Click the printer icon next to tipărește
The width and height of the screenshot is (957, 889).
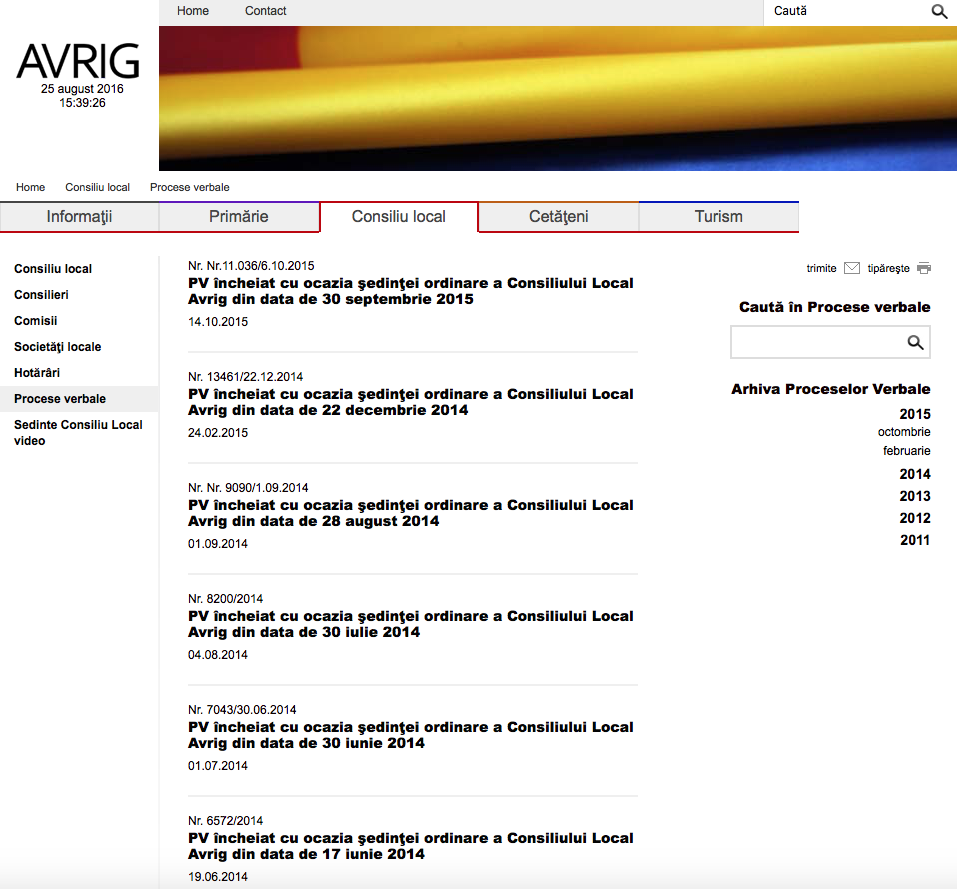[x=924, y=268]
